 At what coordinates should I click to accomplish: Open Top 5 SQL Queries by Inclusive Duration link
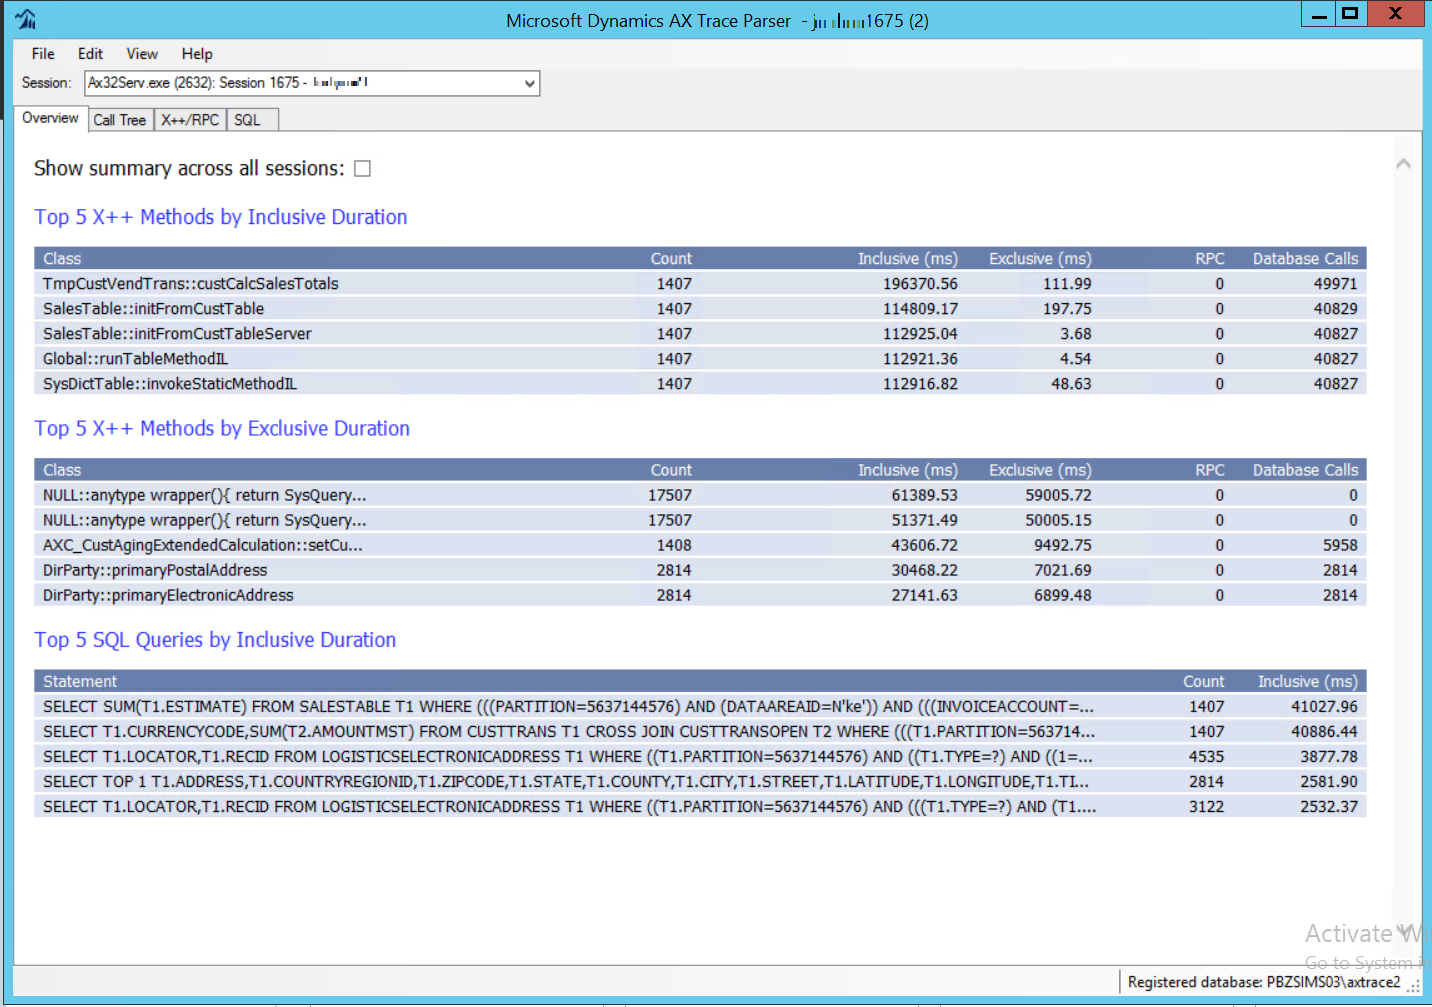pyautogui.click(x=215, y=640)
